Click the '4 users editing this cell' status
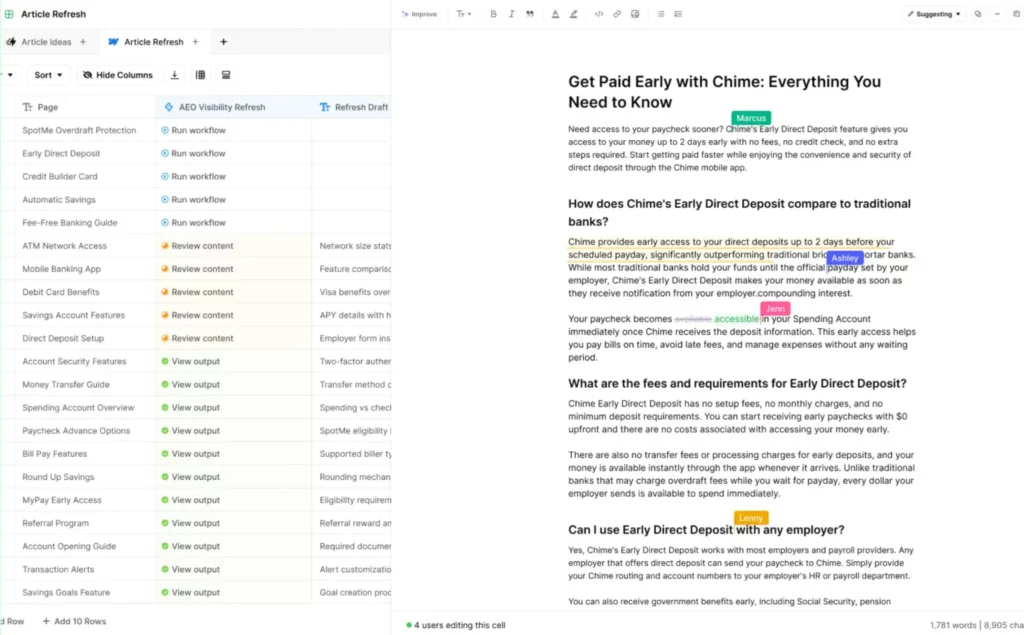 456,625
